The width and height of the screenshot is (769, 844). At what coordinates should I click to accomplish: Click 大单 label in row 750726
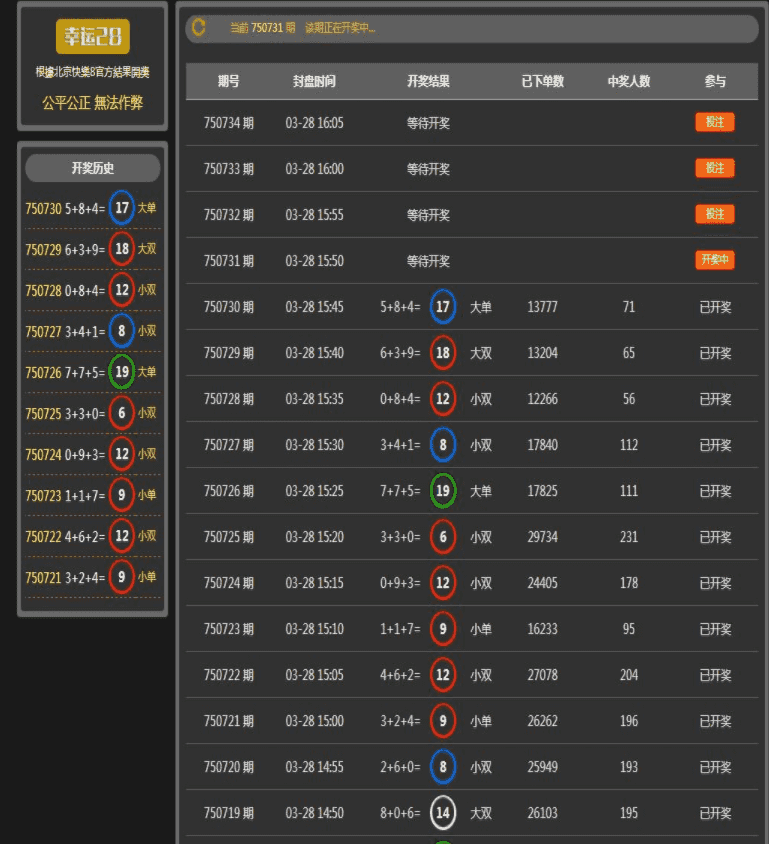481,491
